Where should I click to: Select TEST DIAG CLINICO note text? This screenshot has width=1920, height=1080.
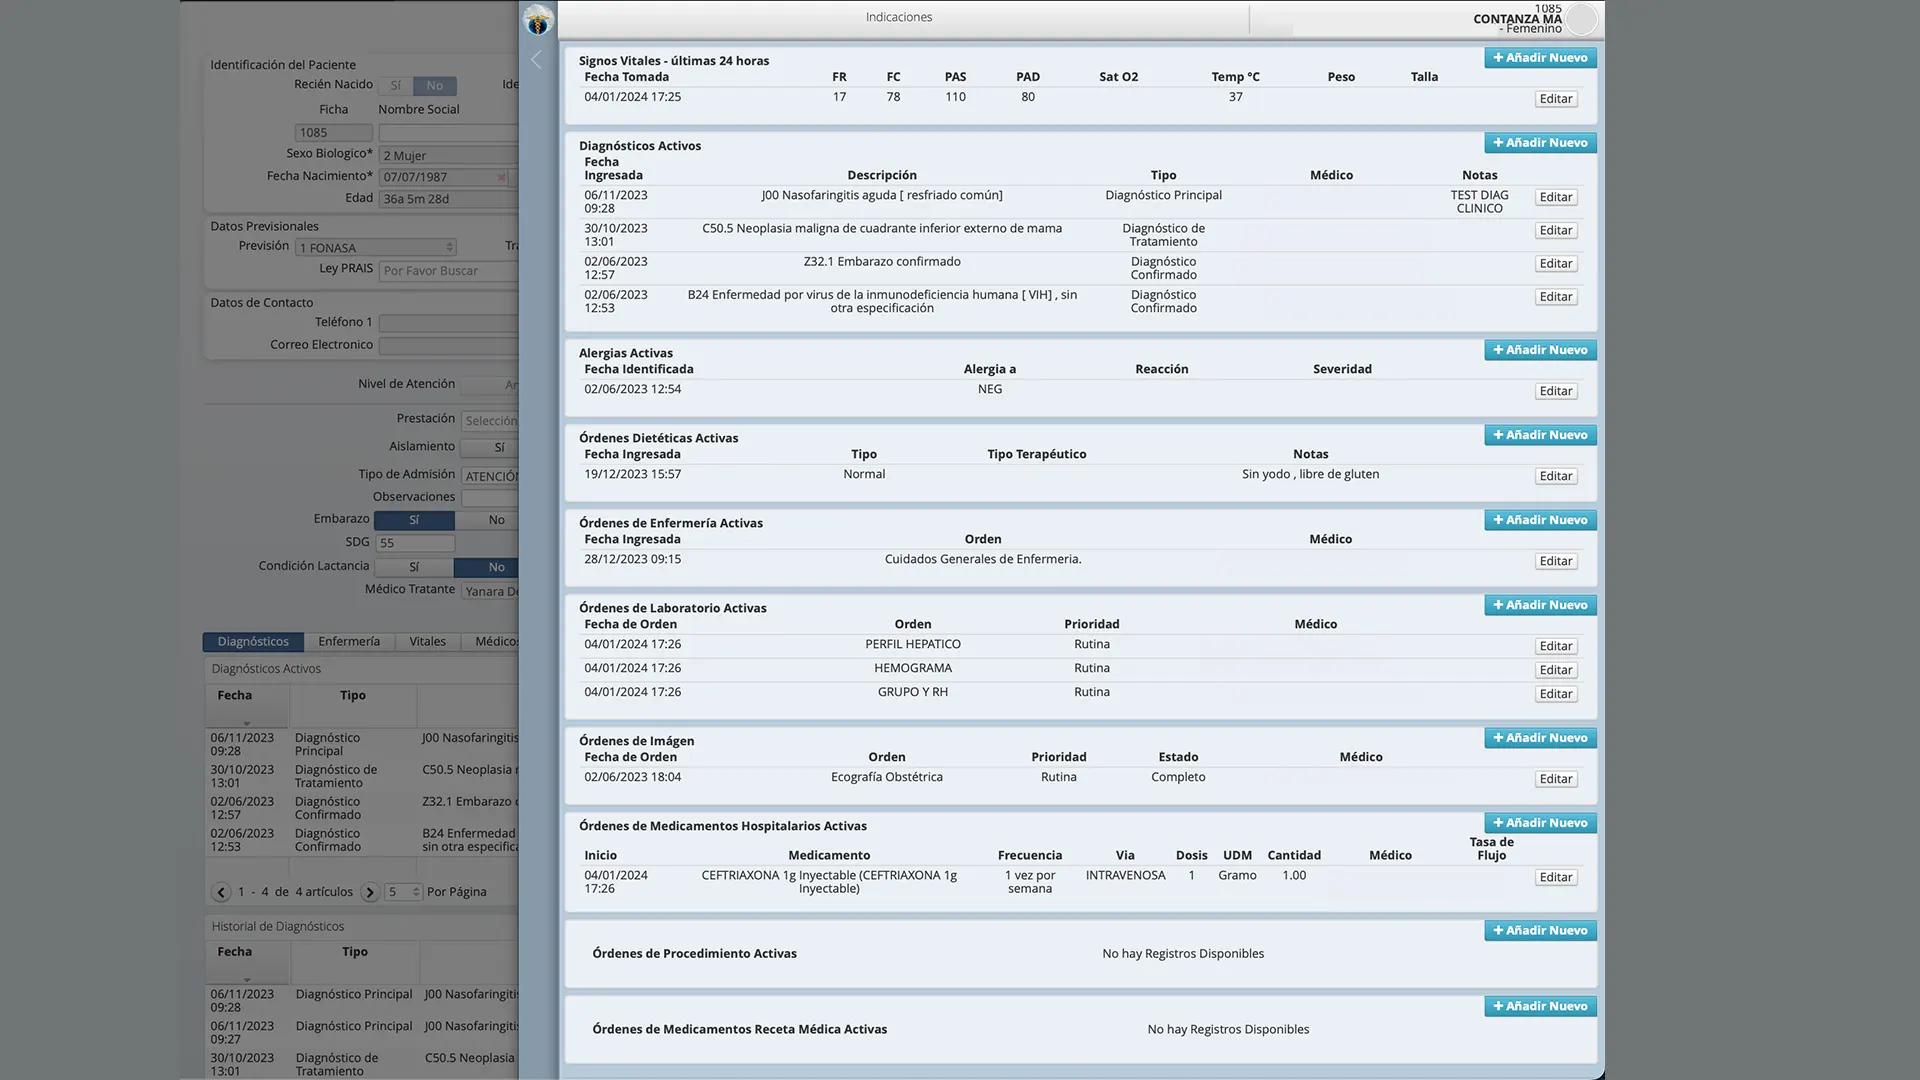click(x=1479, y=202)
